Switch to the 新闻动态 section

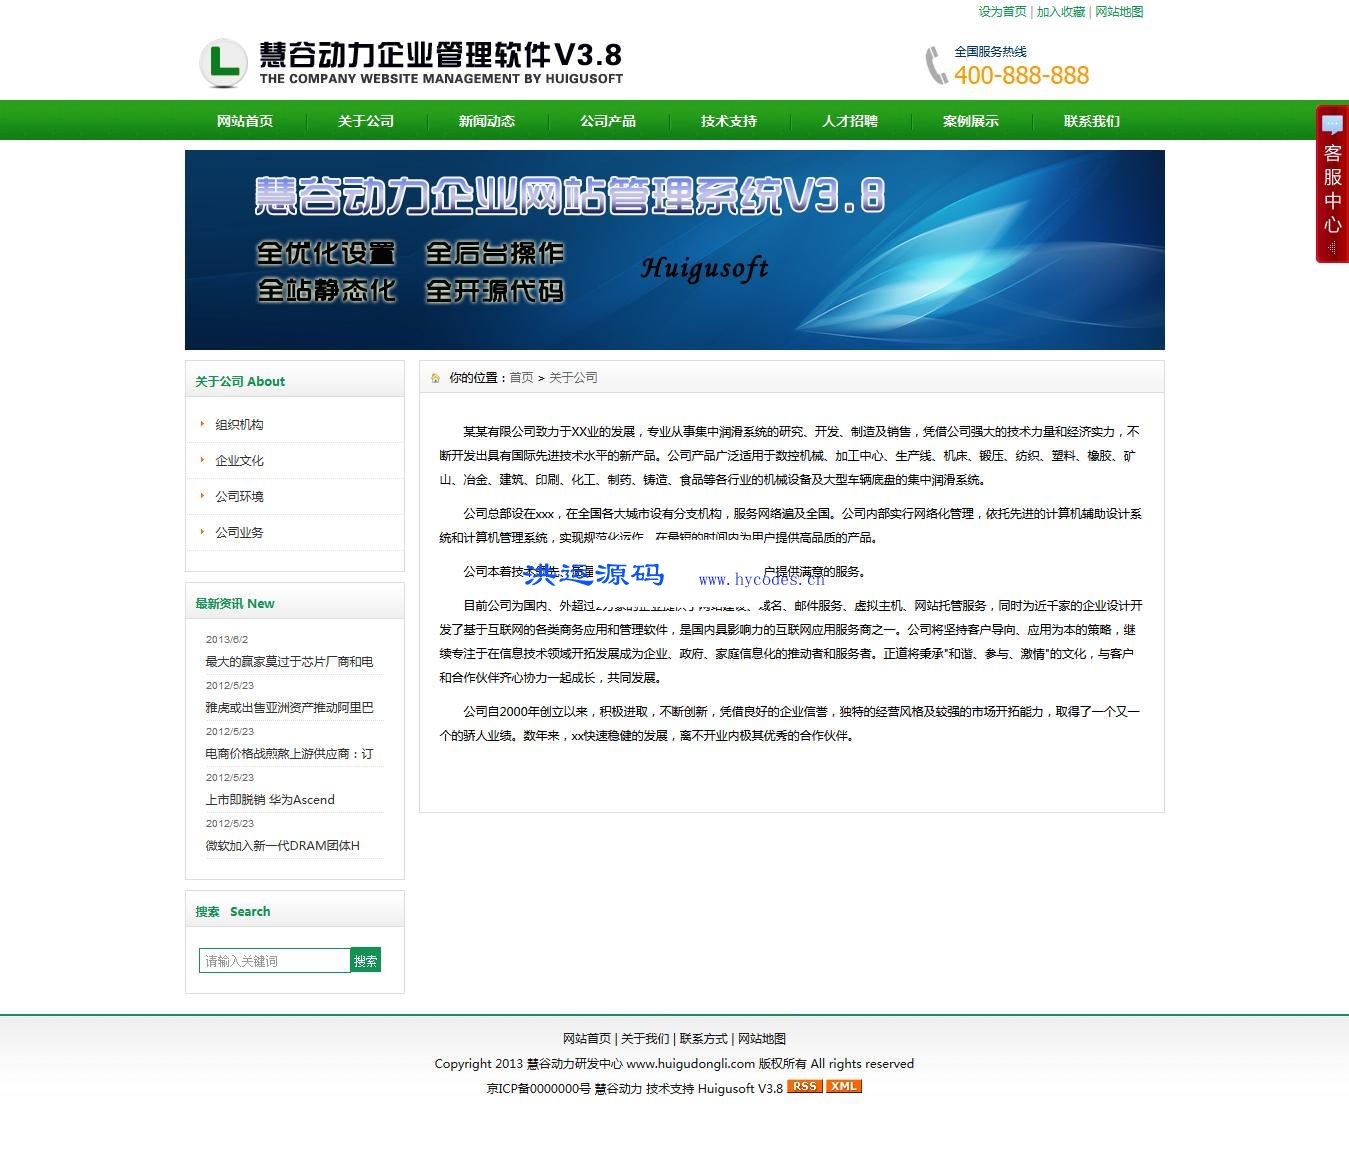click(486, 120)
